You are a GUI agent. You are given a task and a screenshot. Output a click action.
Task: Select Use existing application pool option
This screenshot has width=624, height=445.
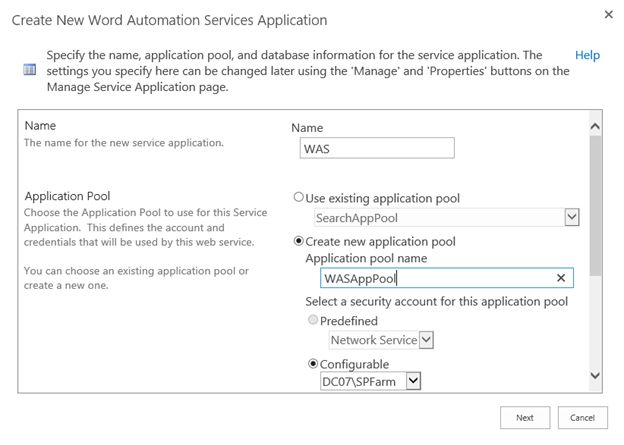point(298,198)
